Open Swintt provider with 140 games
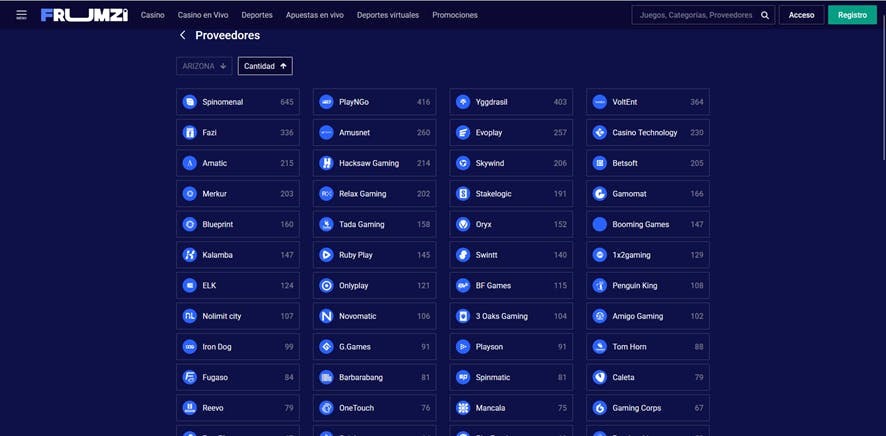Screen dimensions: 886x436 511,254
